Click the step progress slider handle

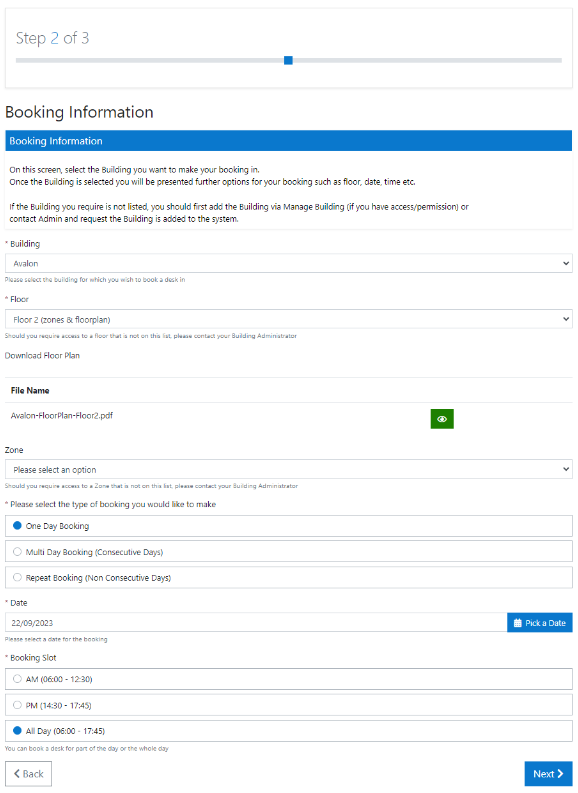[x=288, y=60]
